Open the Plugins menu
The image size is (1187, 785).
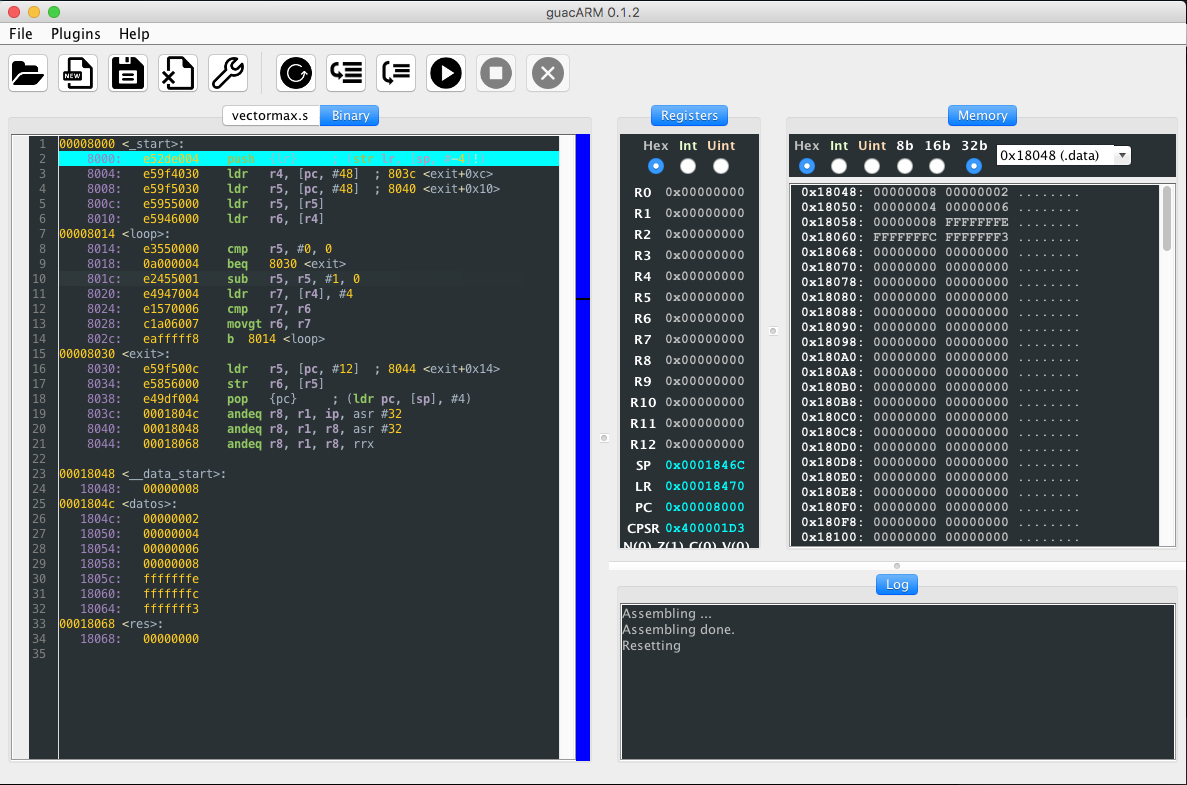[76, 34]
